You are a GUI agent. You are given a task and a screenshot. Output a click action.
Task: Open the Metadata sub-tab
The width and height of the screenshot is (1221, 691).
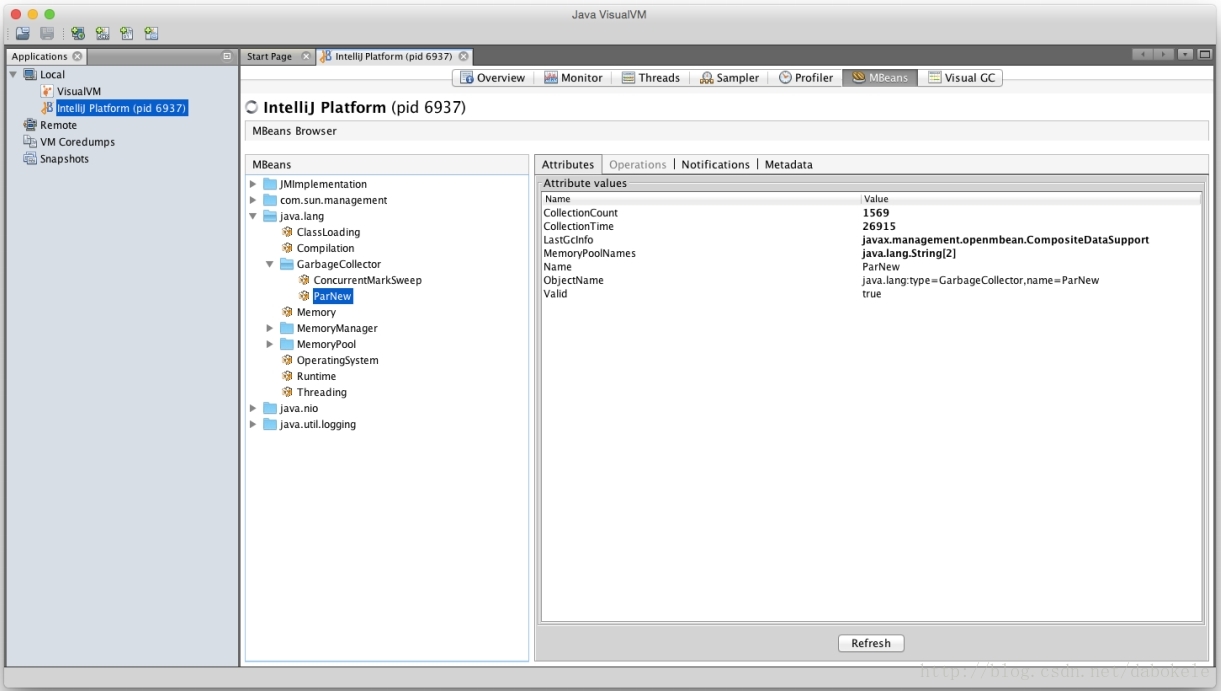click(x=788, y=164)
